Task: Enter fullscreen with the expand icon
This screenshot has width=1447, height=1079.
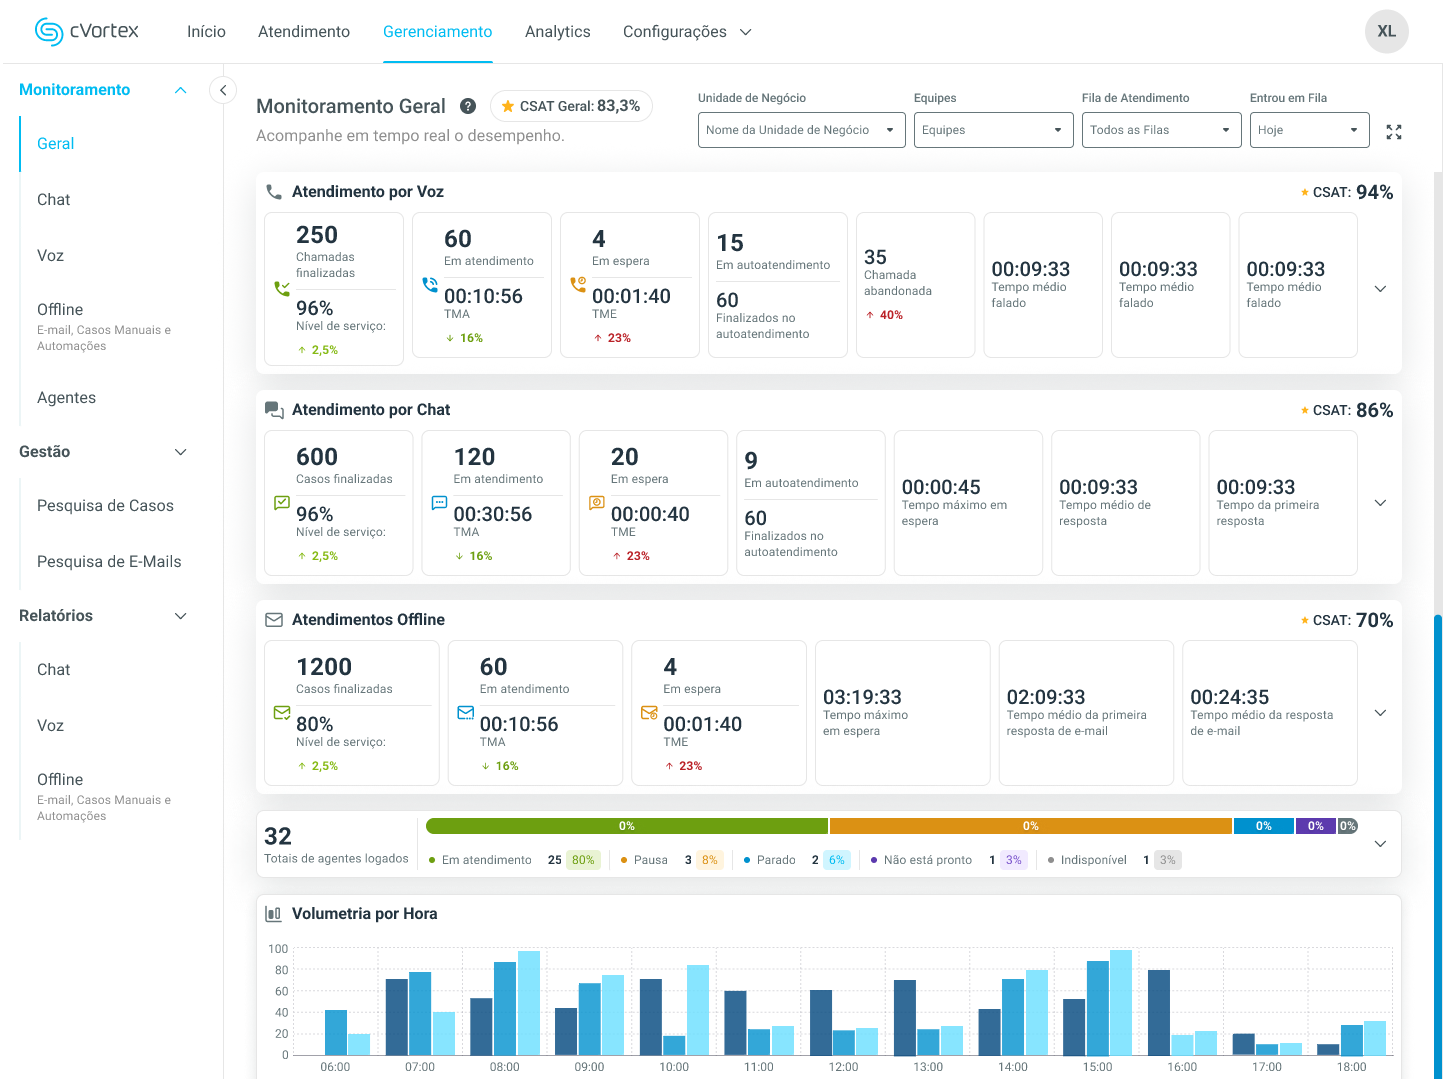Action: (x=1394, y=132)
